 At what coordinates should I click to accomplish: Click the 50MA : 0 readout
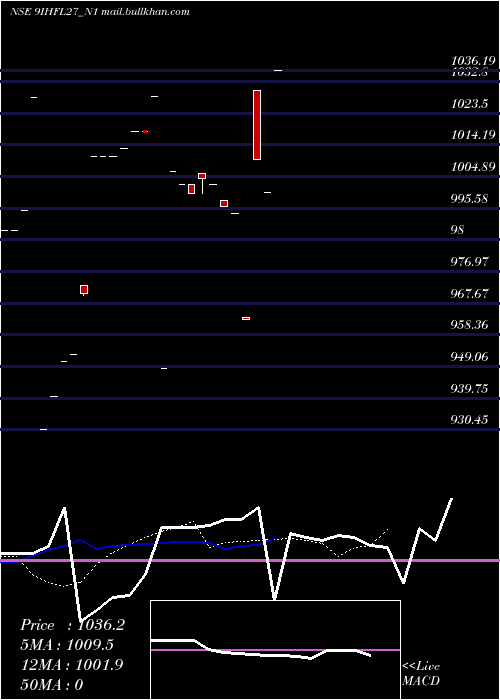pyautogui.click(x=52, y=684)
